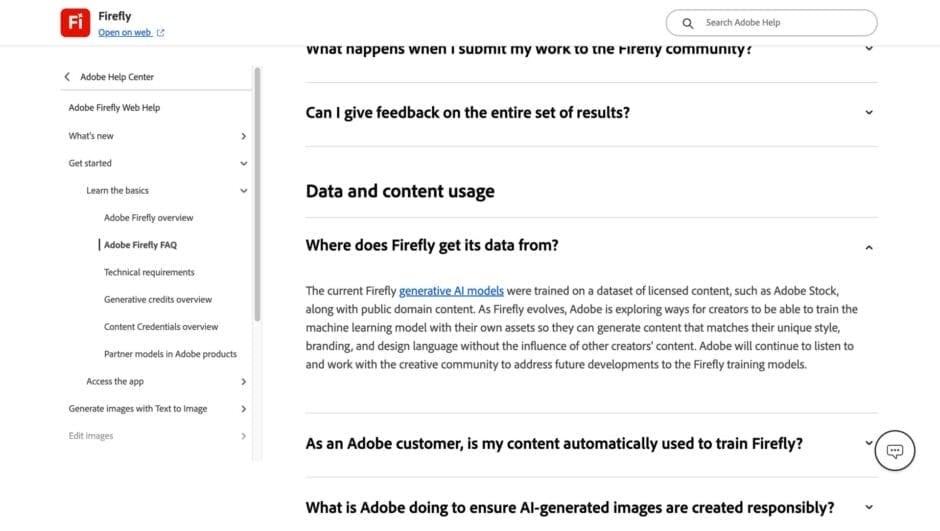Click the back chevron beside Adobe Help Center

click(67, 77)
